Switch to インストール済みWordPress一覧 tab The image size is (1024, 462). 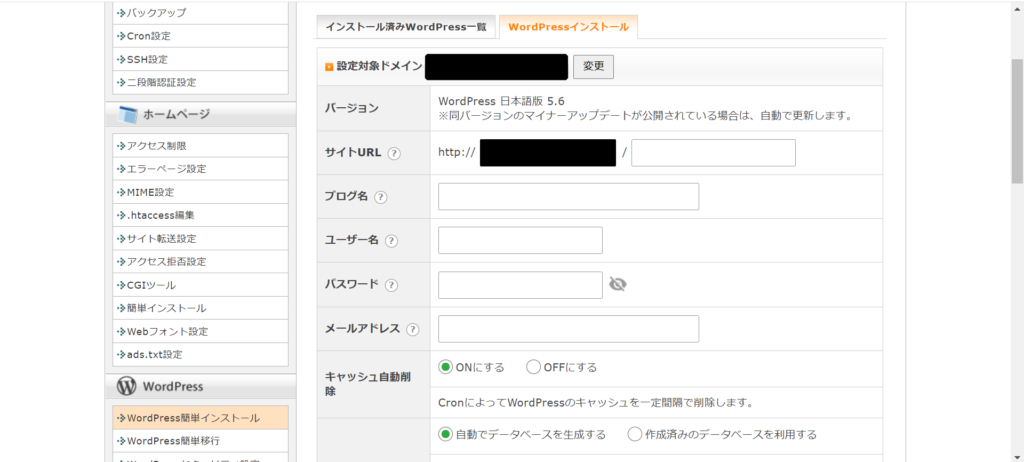coord(406,27)
